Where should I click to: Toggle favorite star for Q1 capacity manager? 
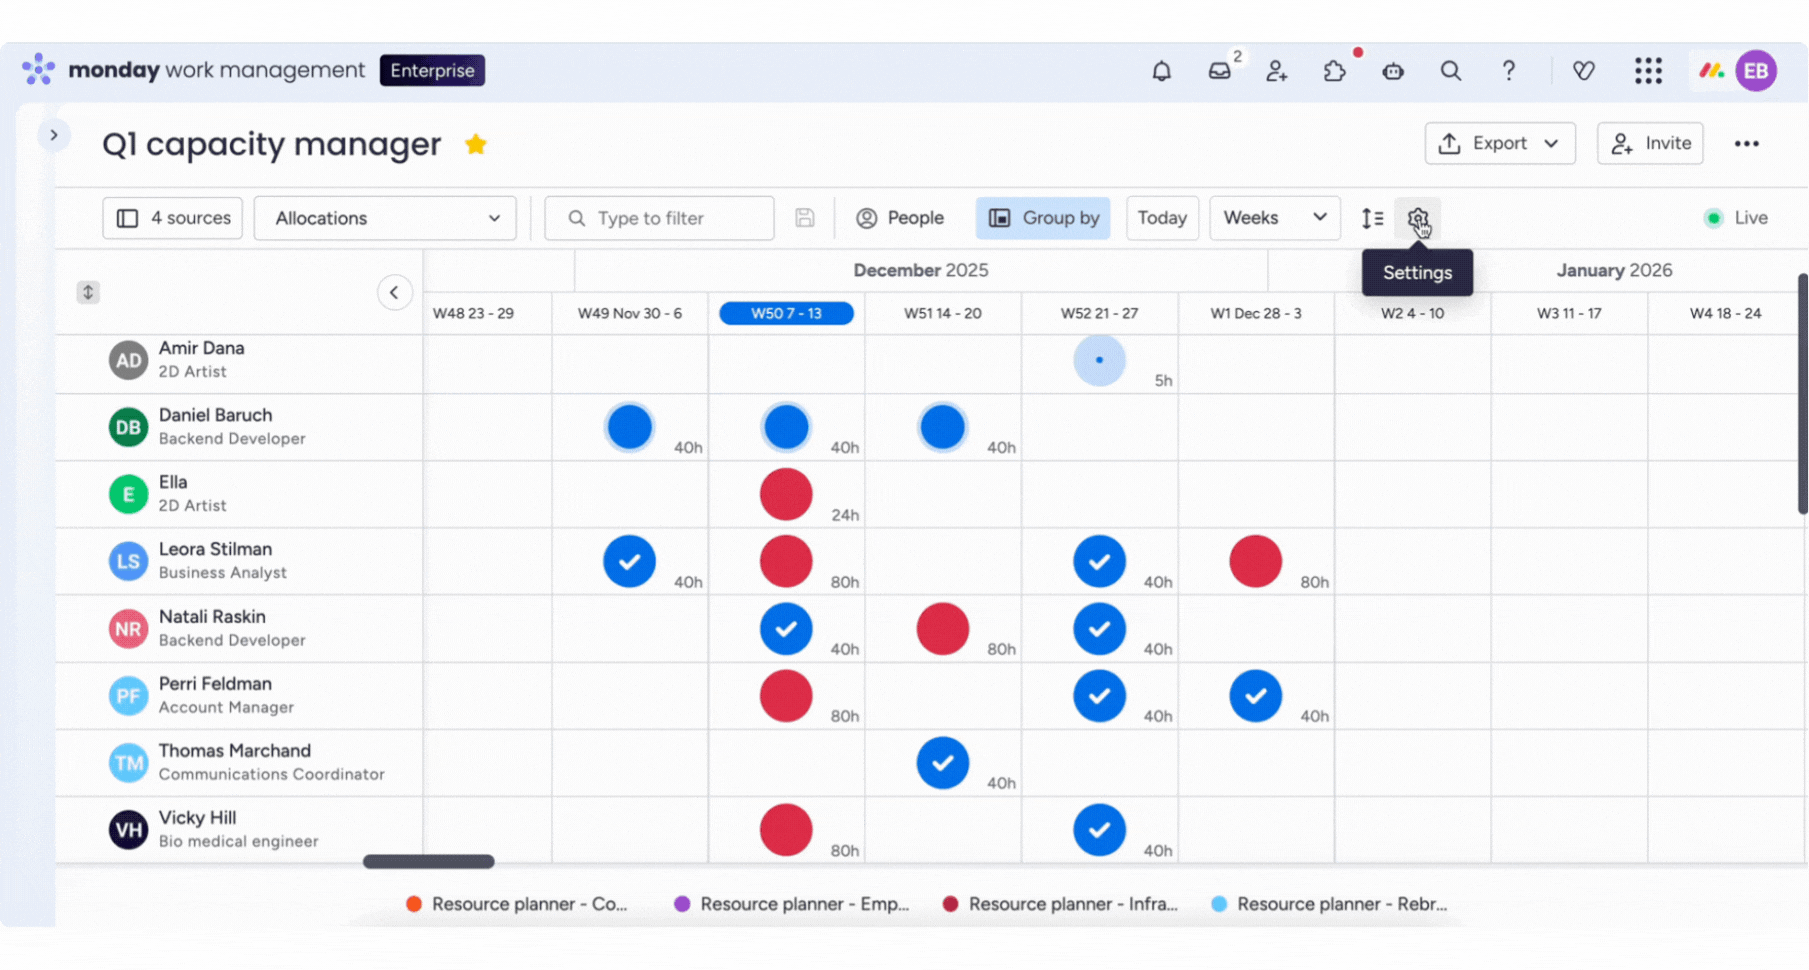click(476, 145)
